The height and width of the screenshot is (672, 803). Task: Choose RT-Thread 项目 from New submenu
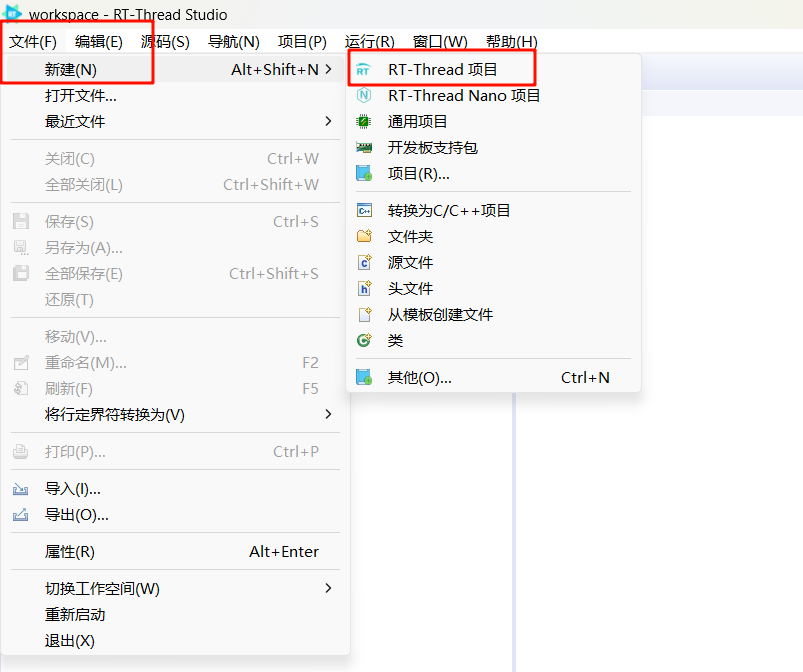point(494,69)
